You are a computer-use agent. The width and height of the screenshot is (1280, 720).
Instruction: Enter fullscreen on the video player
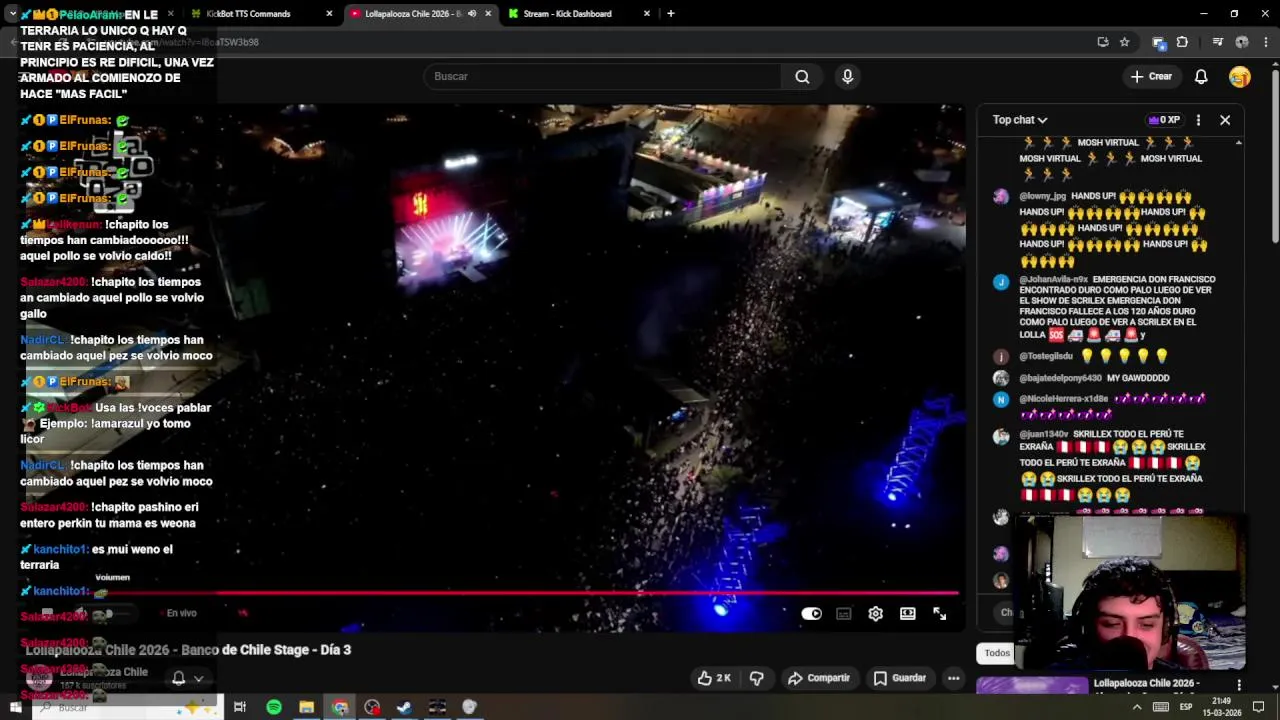939,614
